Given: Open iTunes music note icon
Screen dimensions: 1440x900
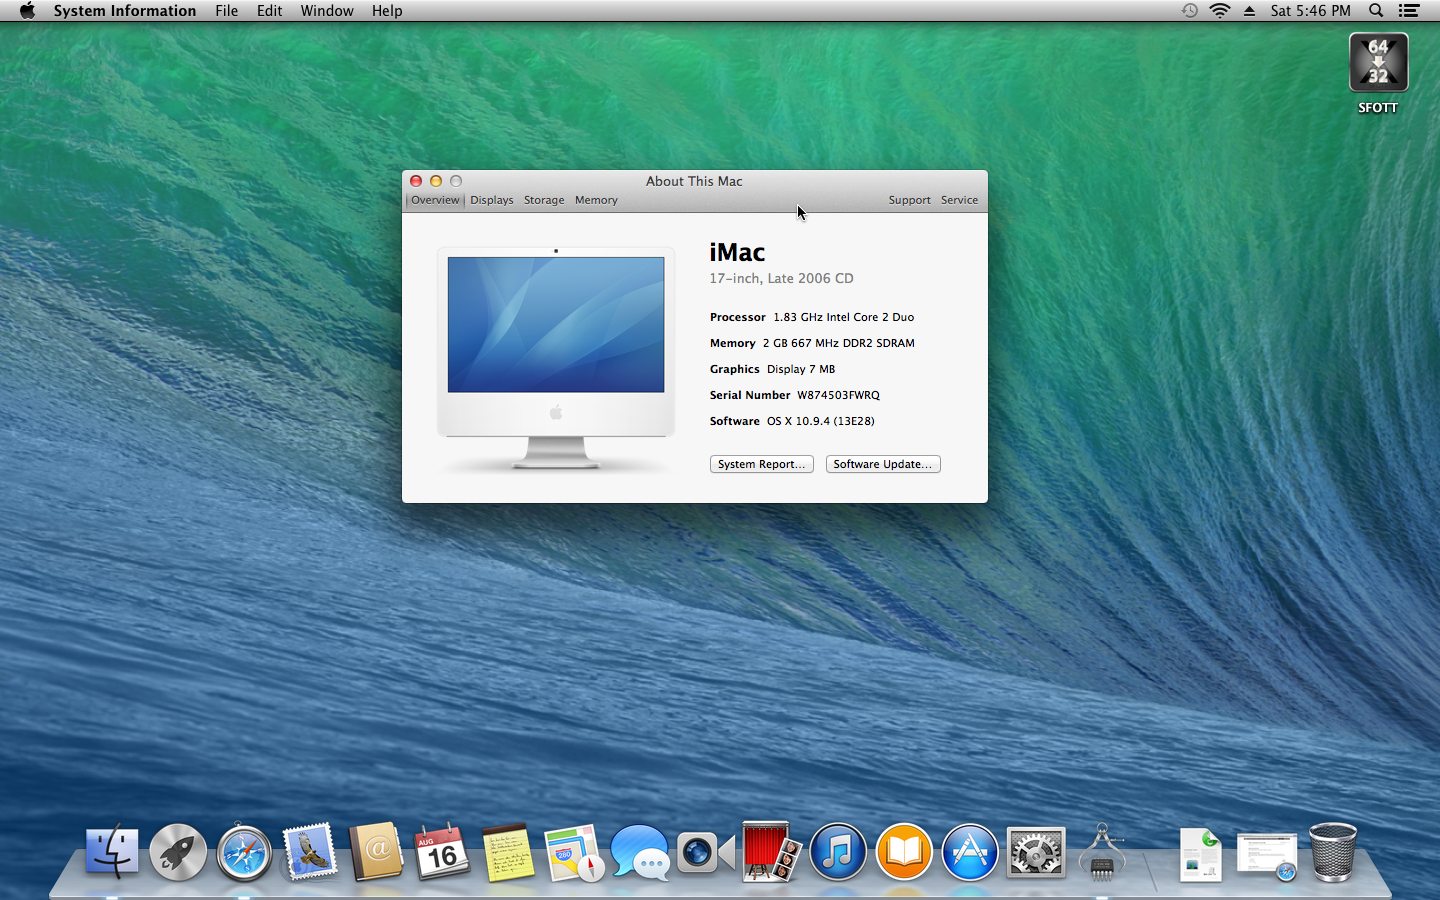Looking at the screenshot, I should click(x=838, y=852).
